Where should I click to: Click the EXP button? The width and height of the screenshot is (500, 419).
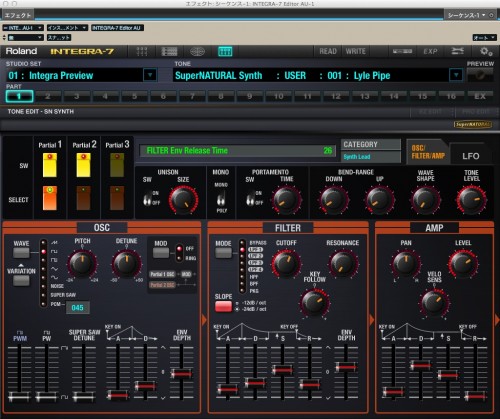click(430, 51)
